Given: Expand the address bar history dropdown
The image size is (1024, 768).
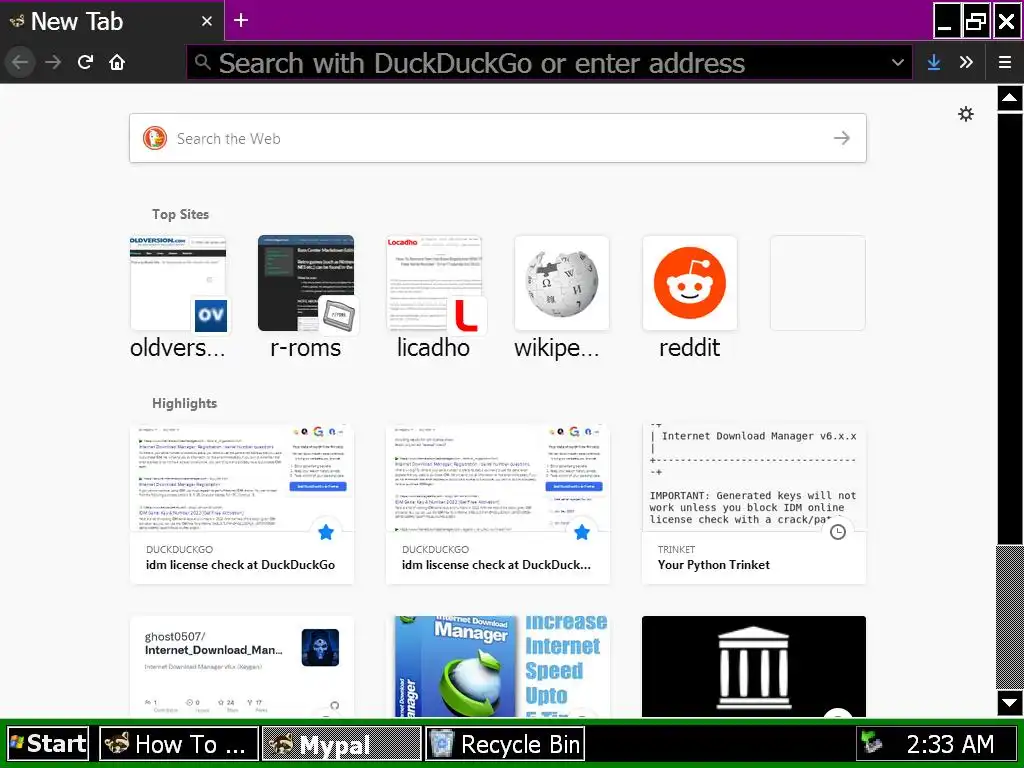Looking at the screenshot, I should [x=898, y=63].
